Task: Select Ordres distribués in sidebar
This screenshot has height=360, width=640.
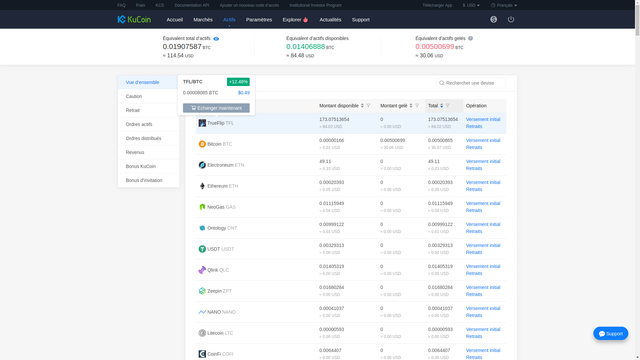Action: coord(149,138)
